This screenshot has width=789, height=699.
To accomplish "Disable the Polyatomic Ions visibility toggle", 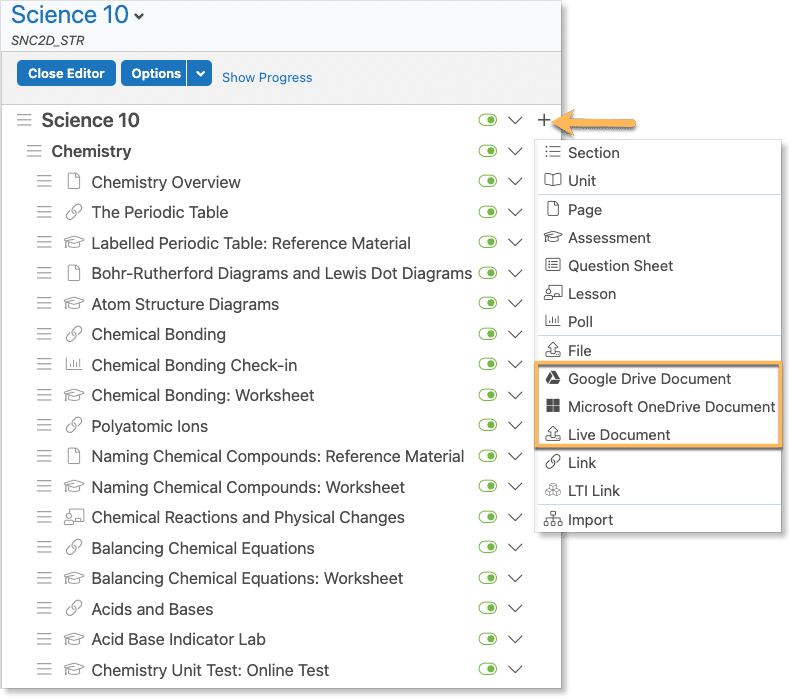I will [x=488, y=426].
